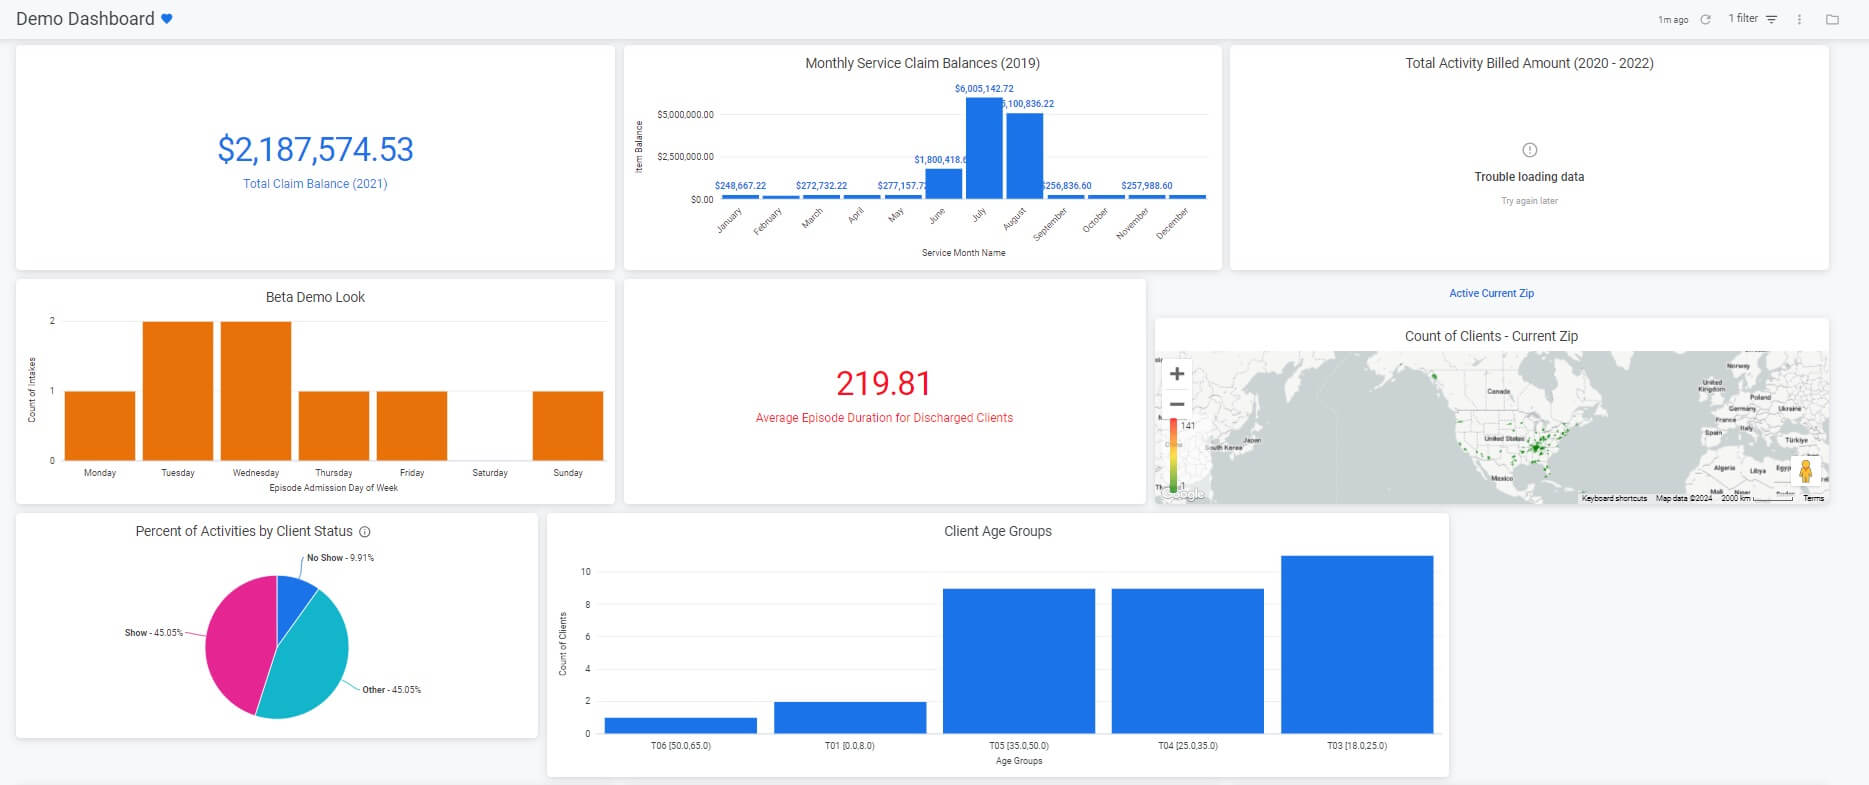1869x785 pixels.
Task: Select the Thursday bar in Beta Demo Look
Action: (334, 426)
